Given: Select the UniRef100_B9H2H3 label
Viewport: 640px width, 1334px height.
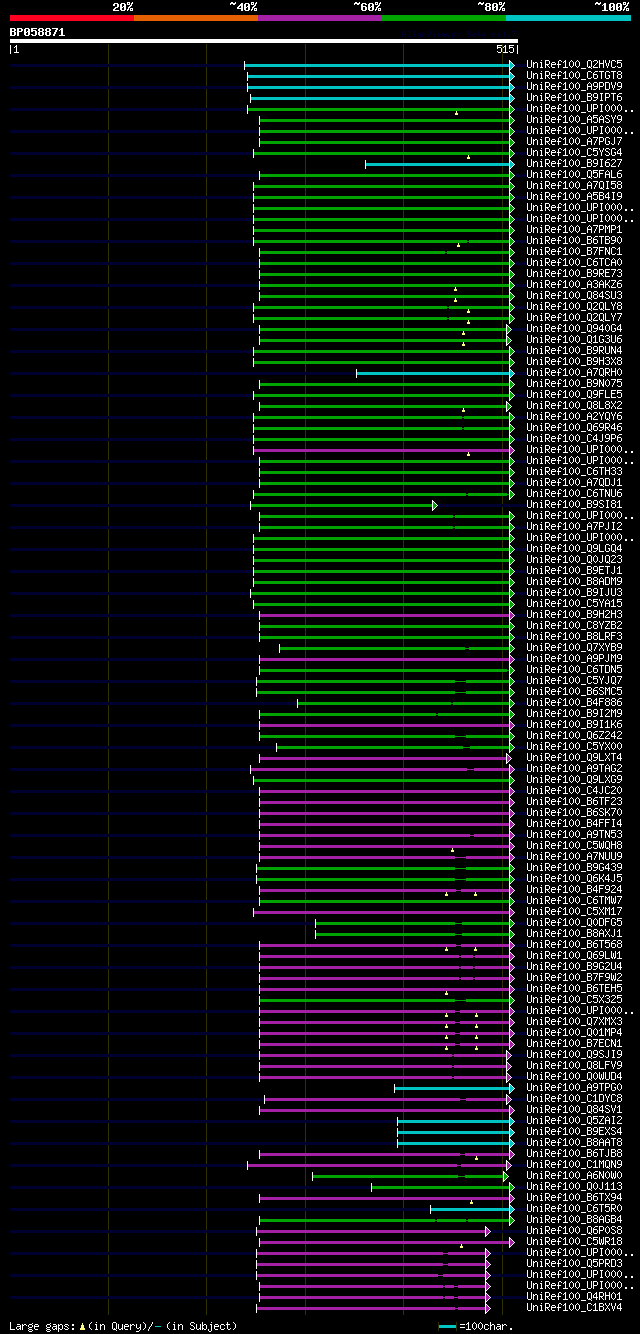Looking at the screenshot, I should 574,614.
